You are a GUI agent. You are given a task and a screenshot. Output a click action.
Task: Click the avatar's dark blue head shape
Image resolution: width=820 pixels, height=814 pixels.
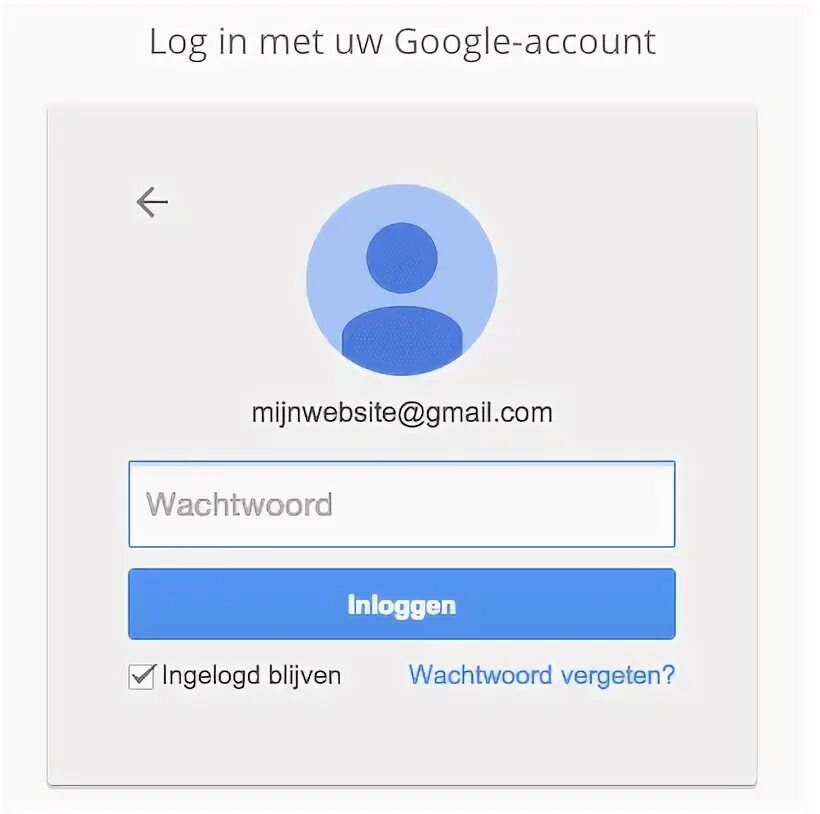[x=402, y=258]
